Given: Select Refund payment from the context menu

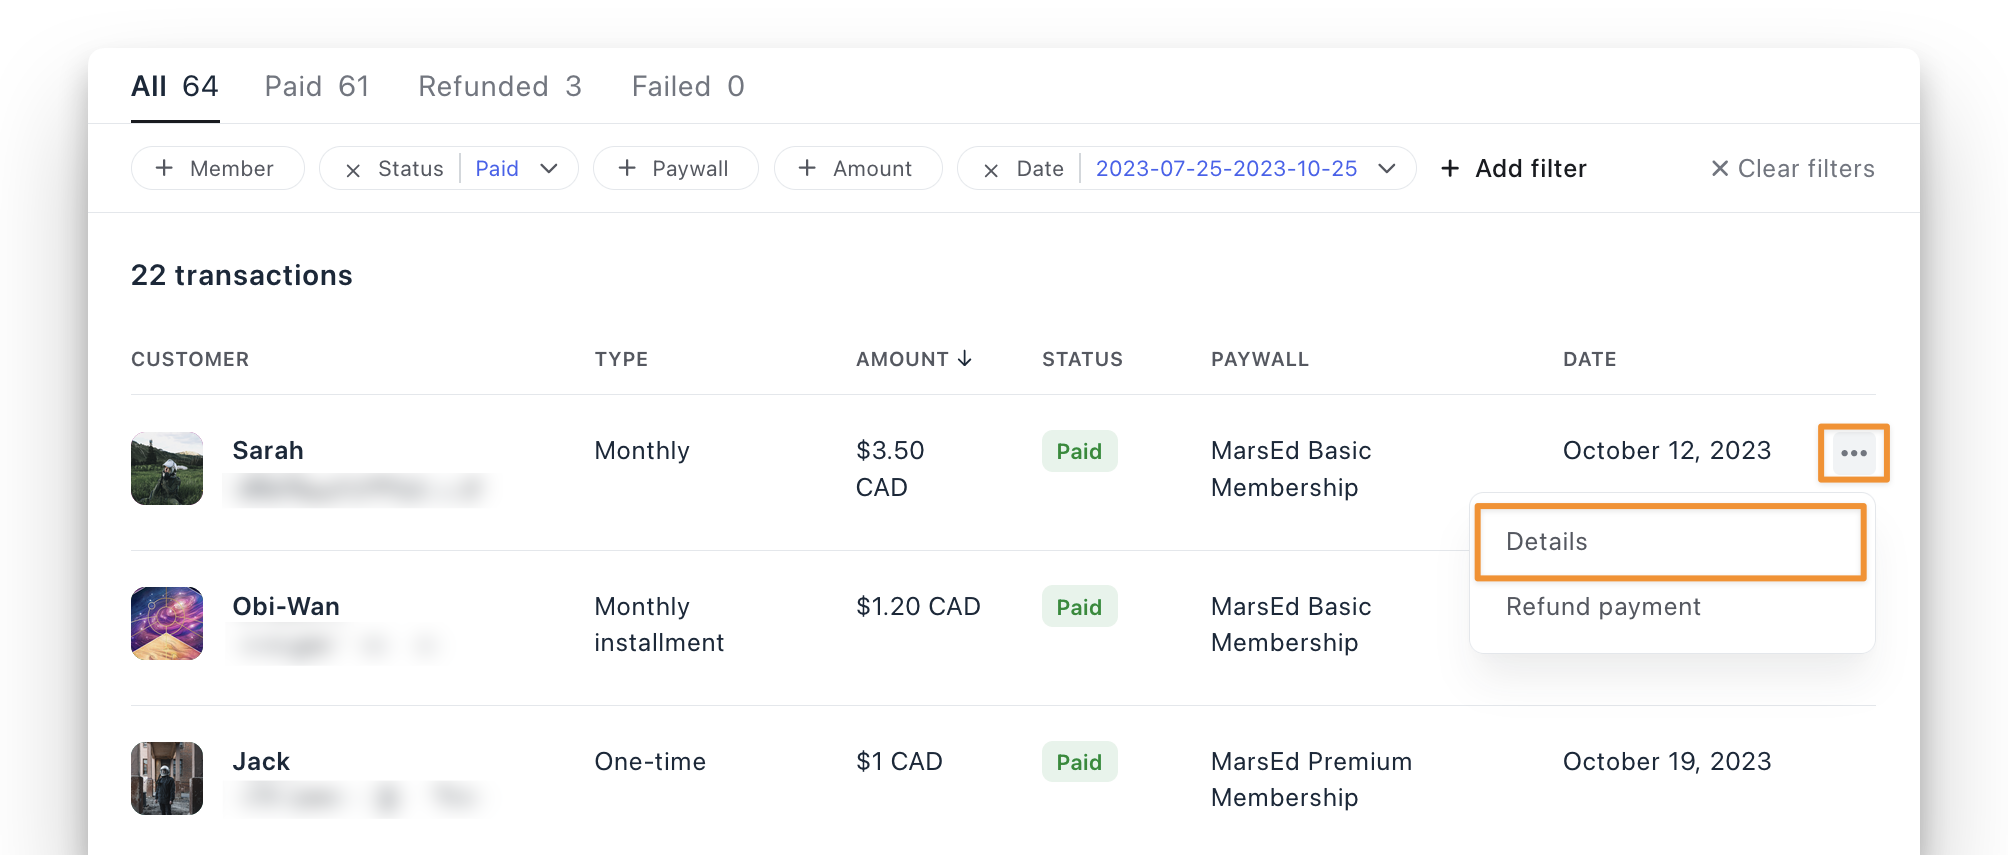Looking at the screenshot, I should coord(1602,607).
